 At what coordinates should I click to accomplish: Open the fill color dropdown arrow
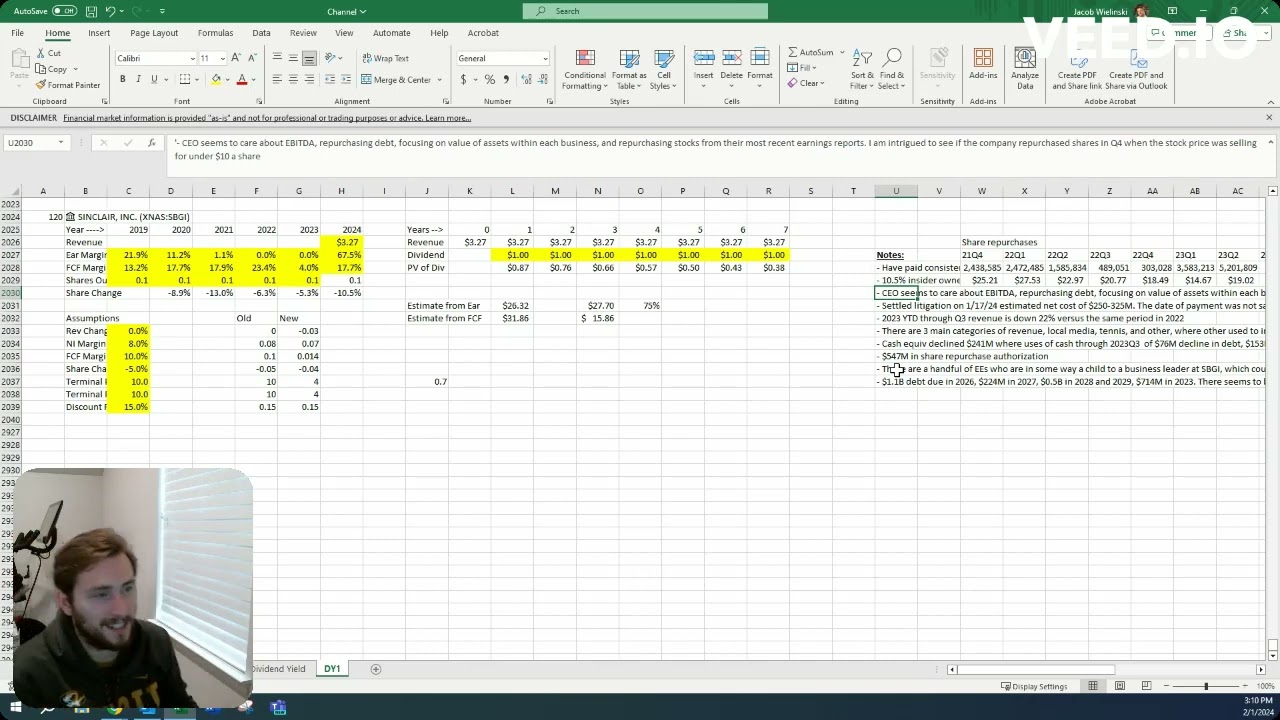pyautogui.click(x=227, y=79)
